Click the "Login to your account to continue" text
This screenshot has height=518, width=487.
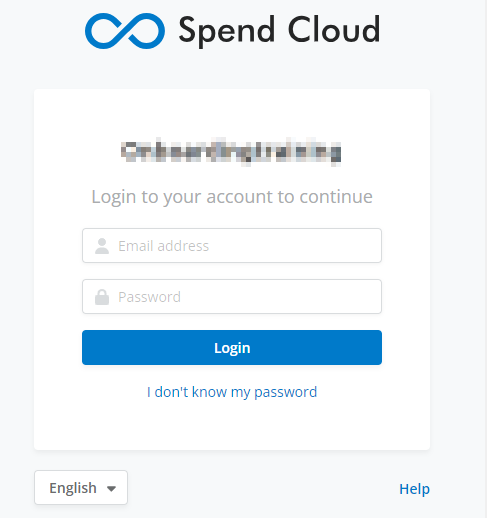pyautogui.click(x=232, y=197)
